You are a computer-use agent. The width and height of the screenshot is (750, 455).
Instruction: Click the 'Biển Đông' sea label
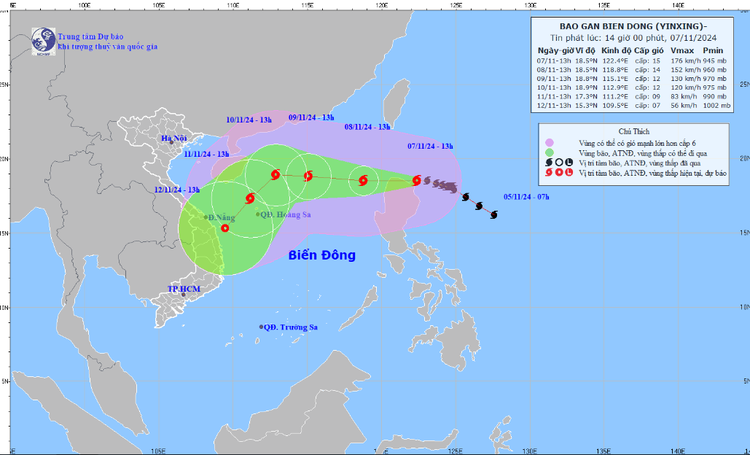[x=322, y=255]
